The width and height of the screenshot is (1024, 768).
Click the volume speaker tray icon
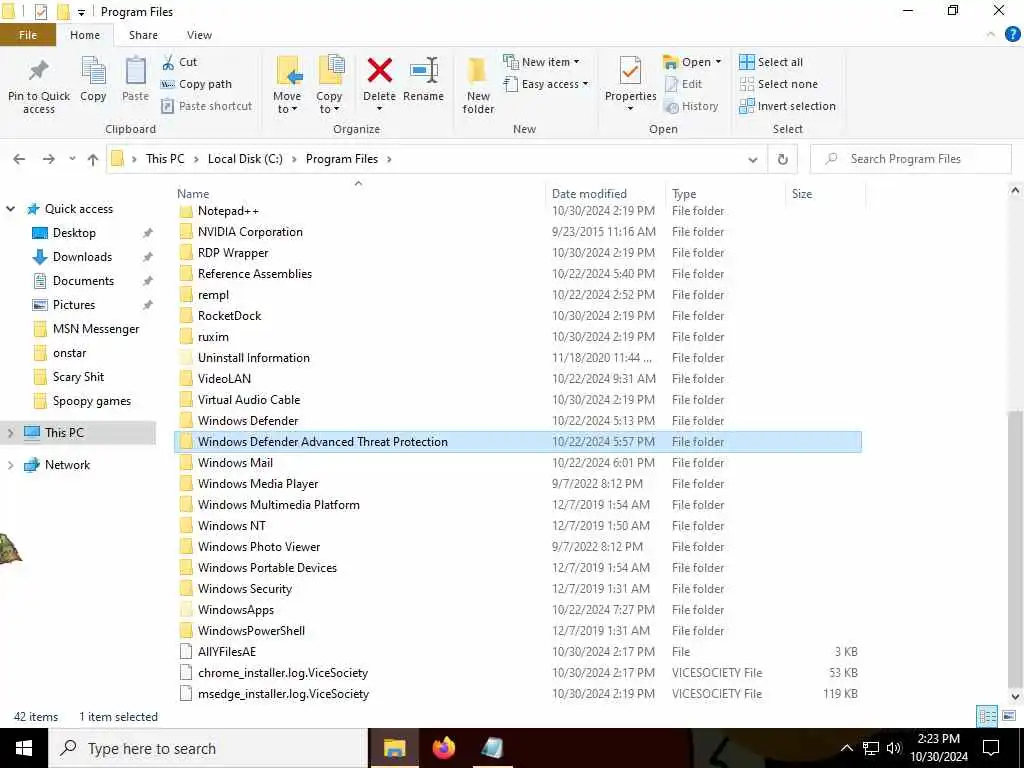[894, 748]
